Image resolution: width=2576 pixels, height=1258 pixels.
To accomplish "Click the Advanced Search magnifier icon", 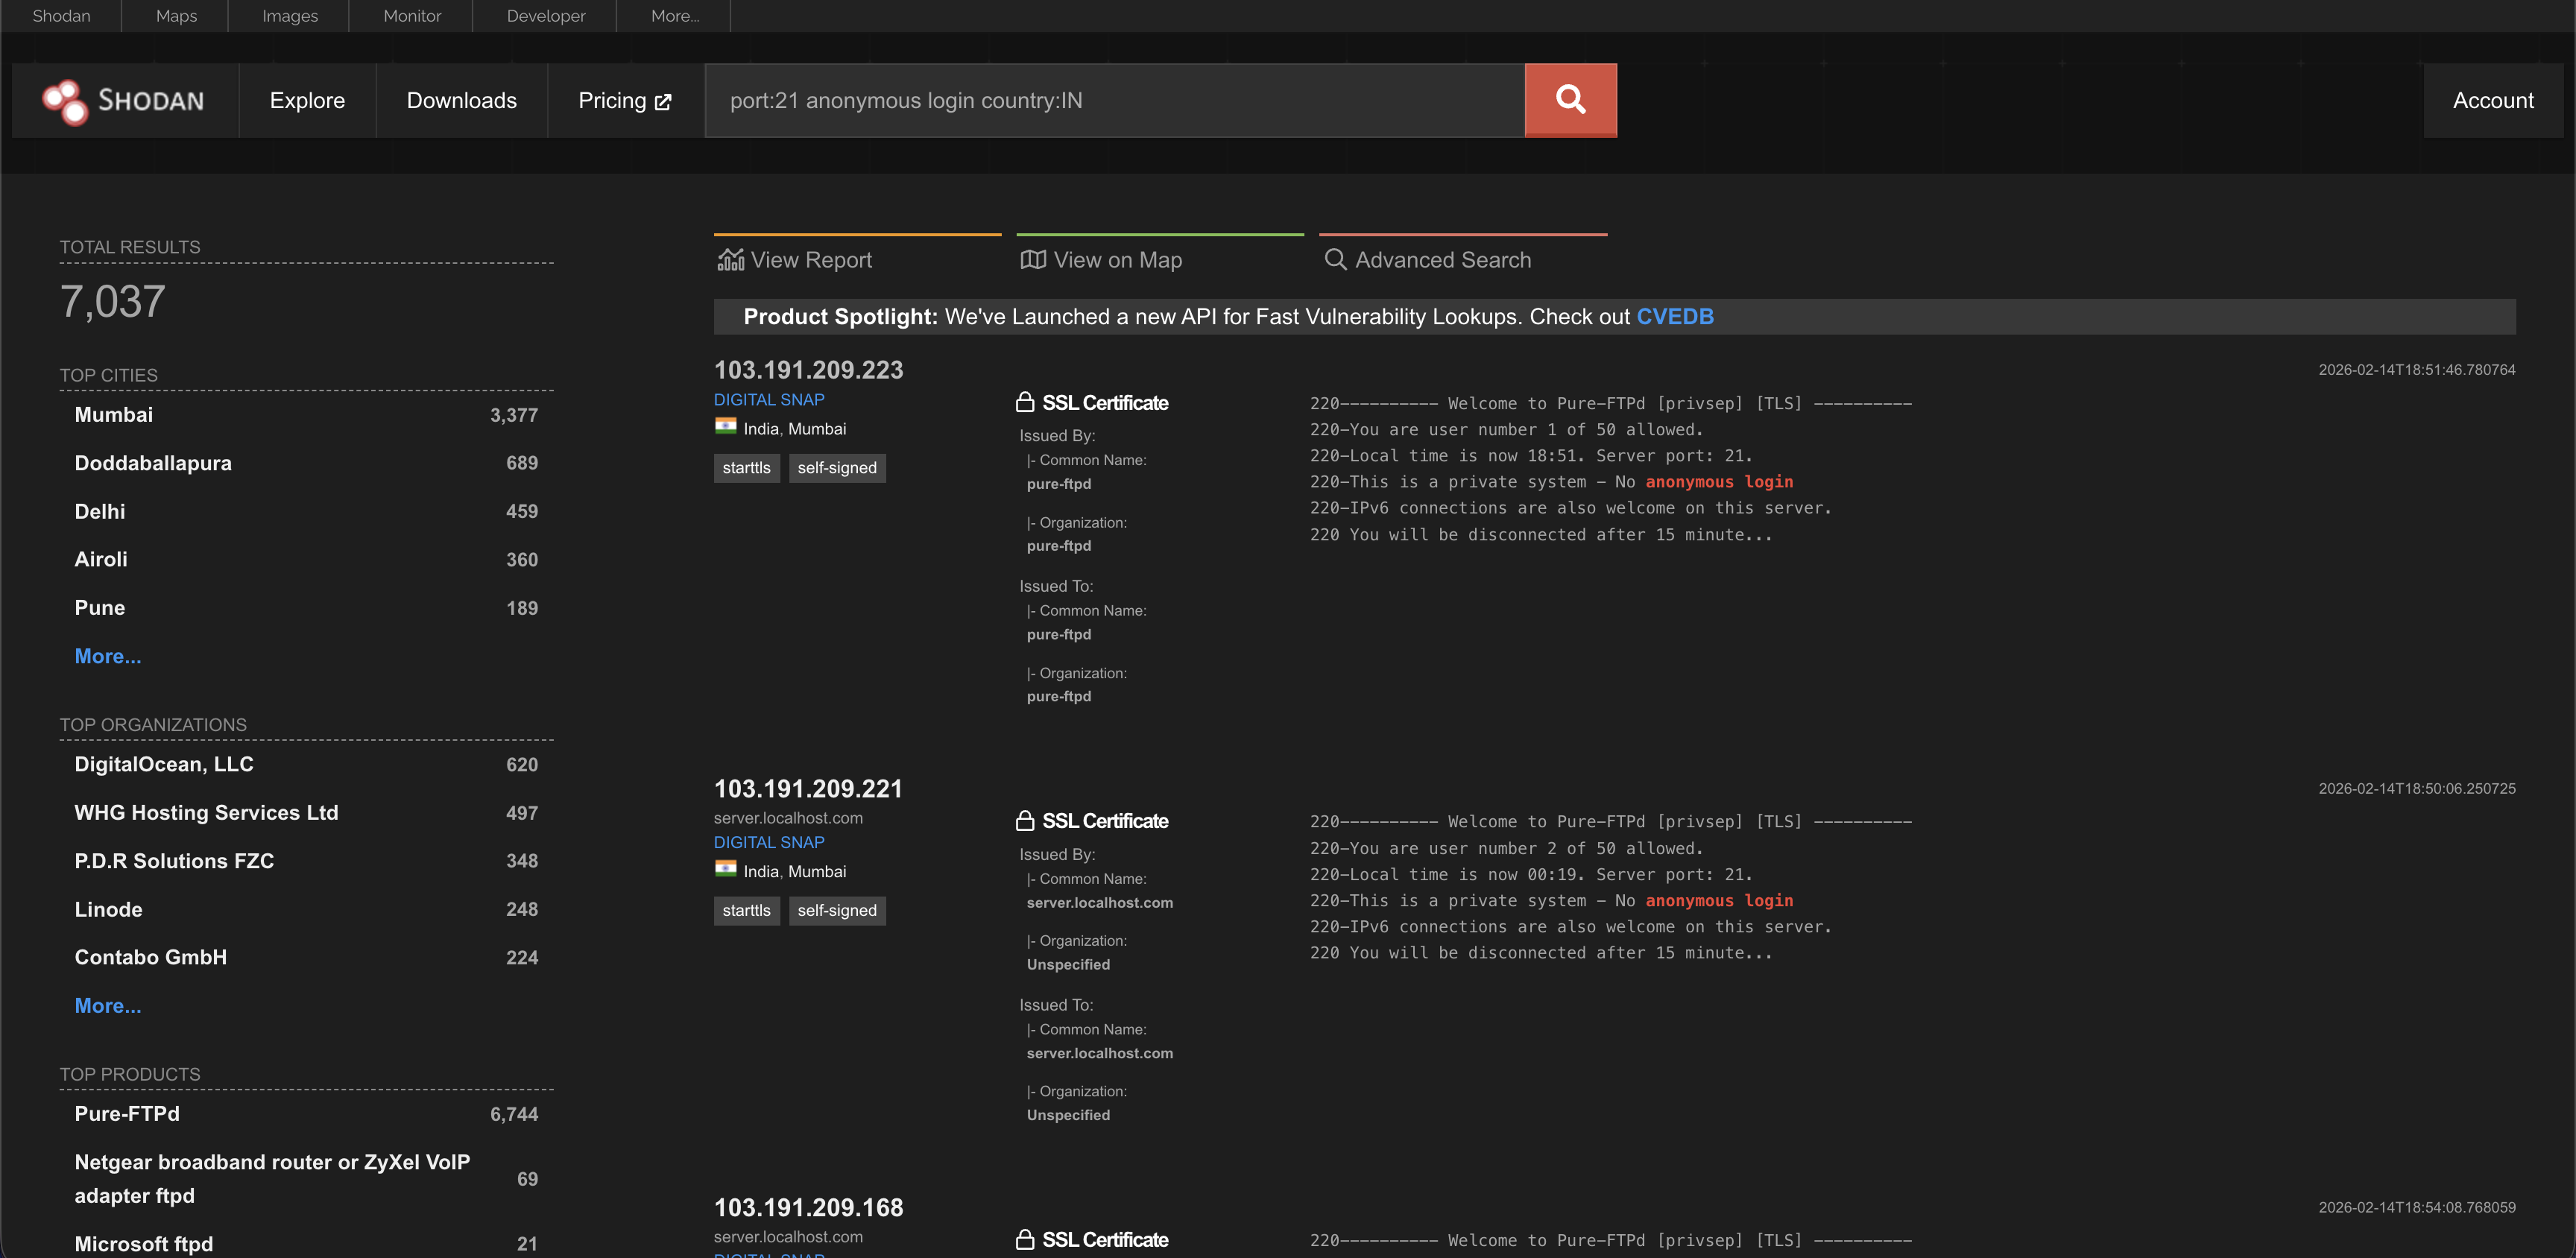I will 1335,260.
